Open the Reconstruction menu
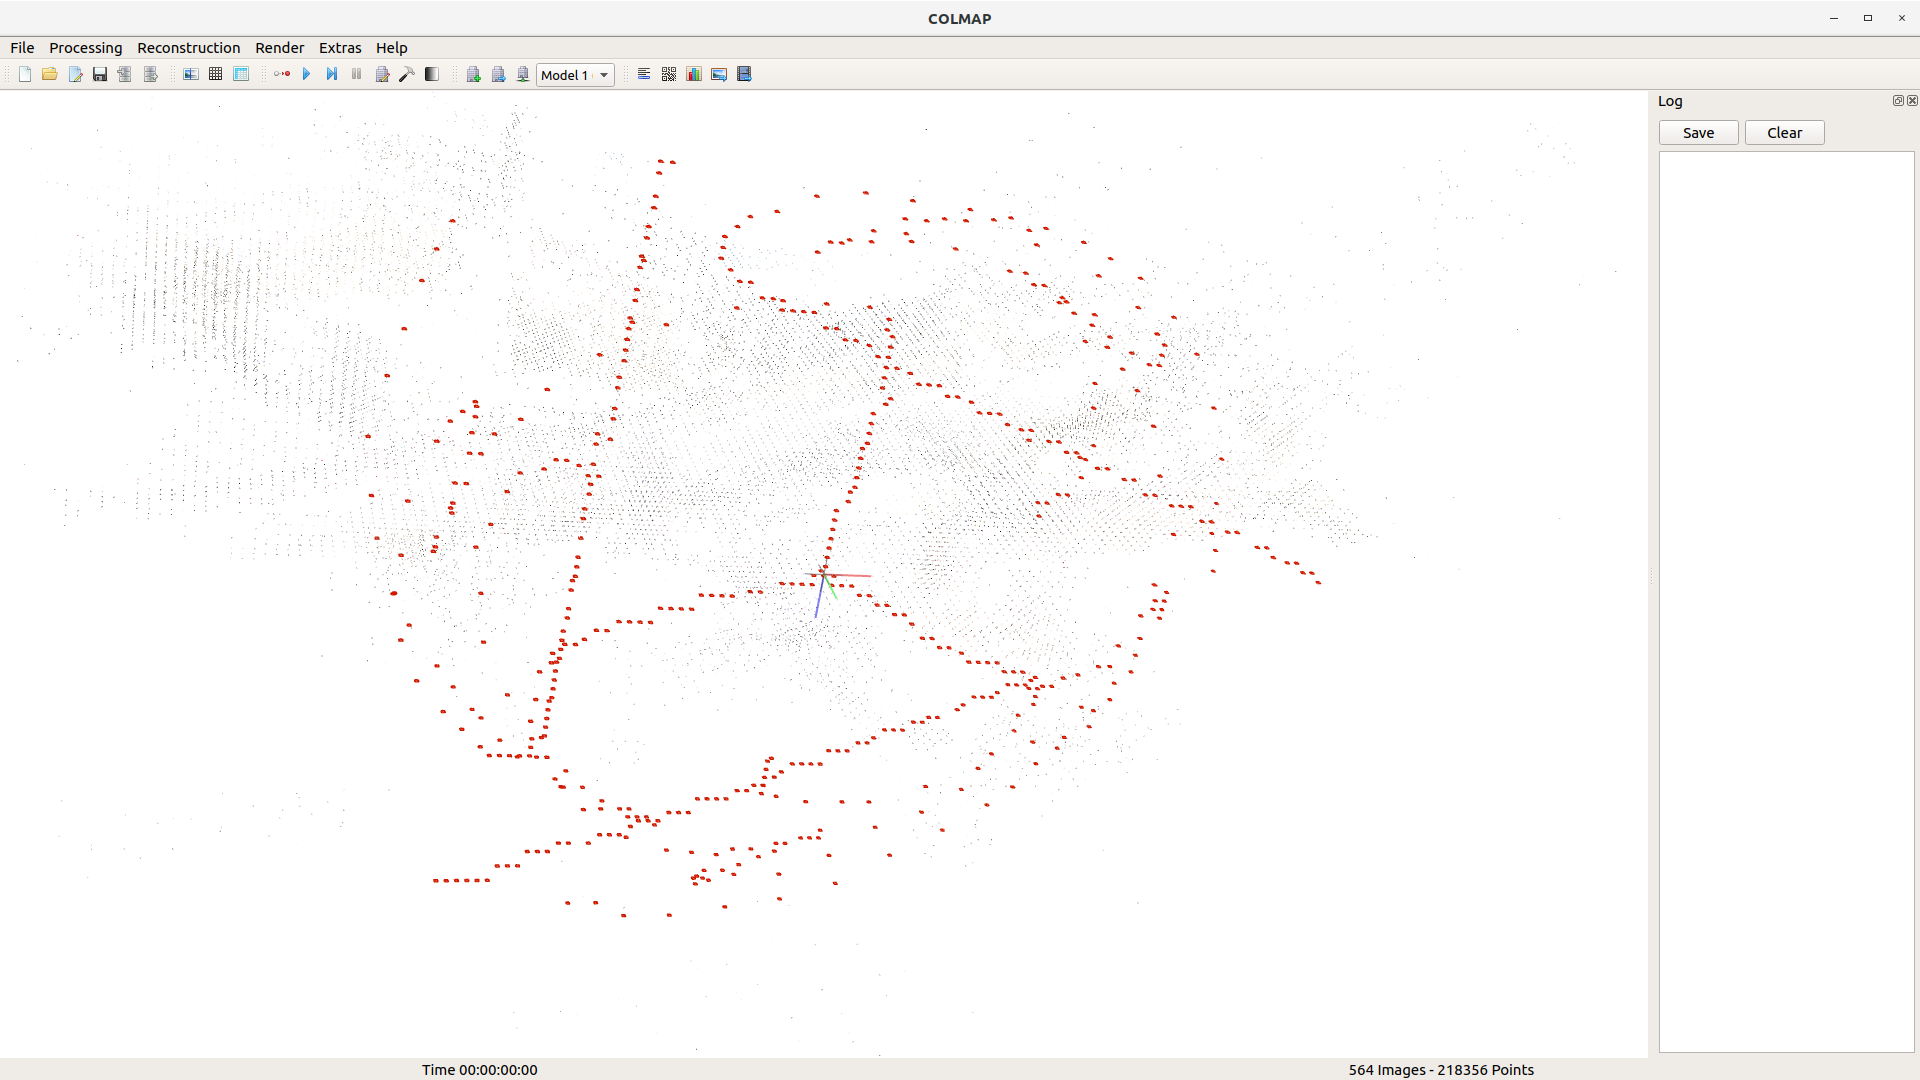The height and width of the screenshot is (1080, 1920). click(x=188, y=48)
